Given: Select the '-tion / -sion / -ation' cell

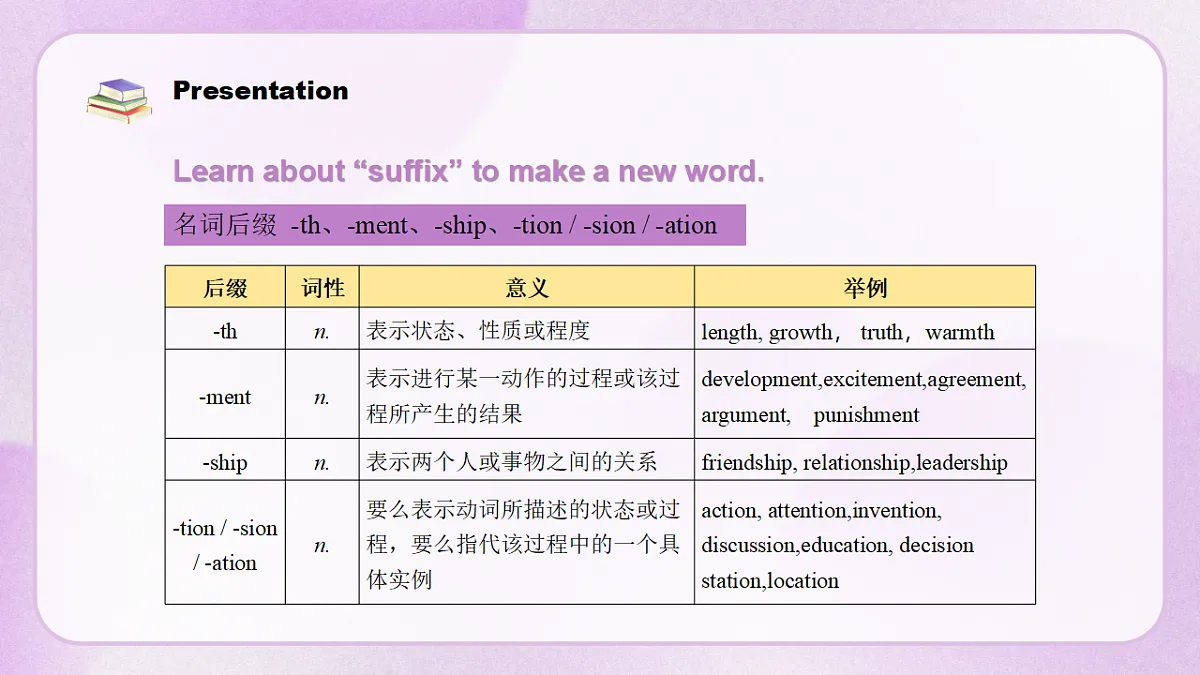Looking at the screenshot, I should 225,543.
